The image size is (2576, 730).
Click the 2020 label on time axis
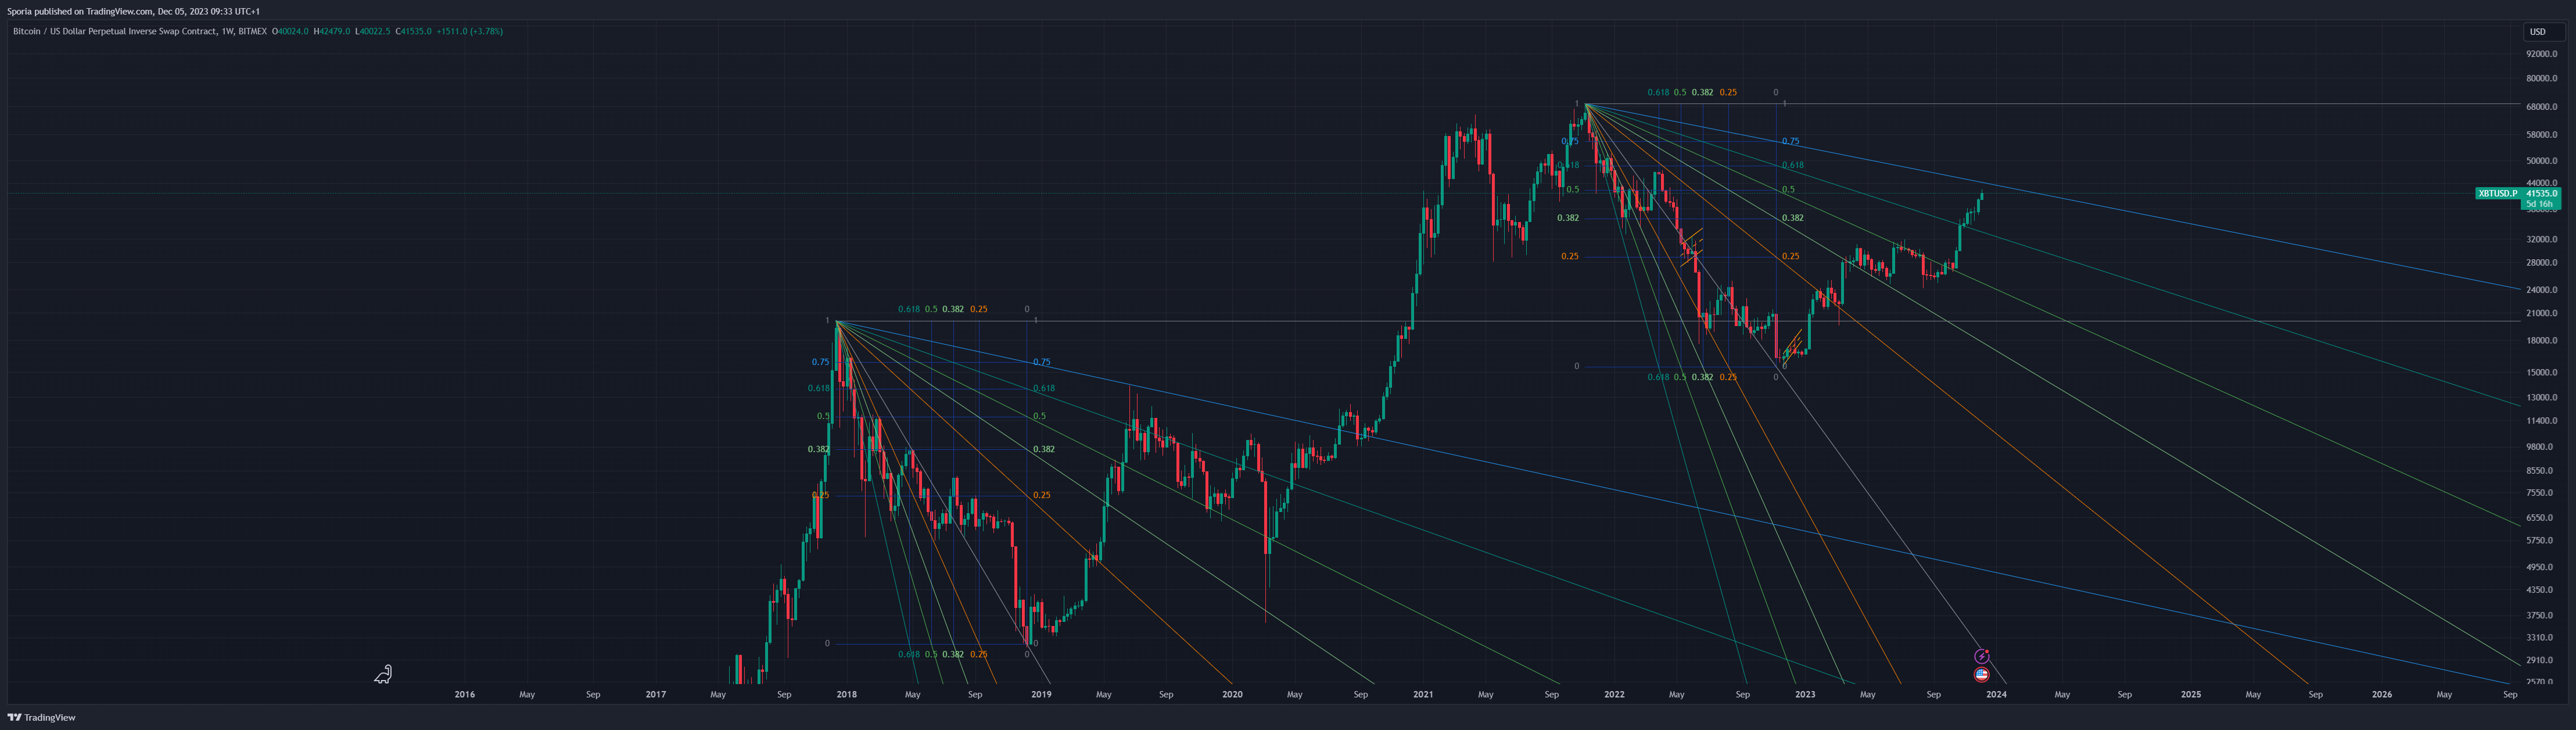click(1232, 694)
